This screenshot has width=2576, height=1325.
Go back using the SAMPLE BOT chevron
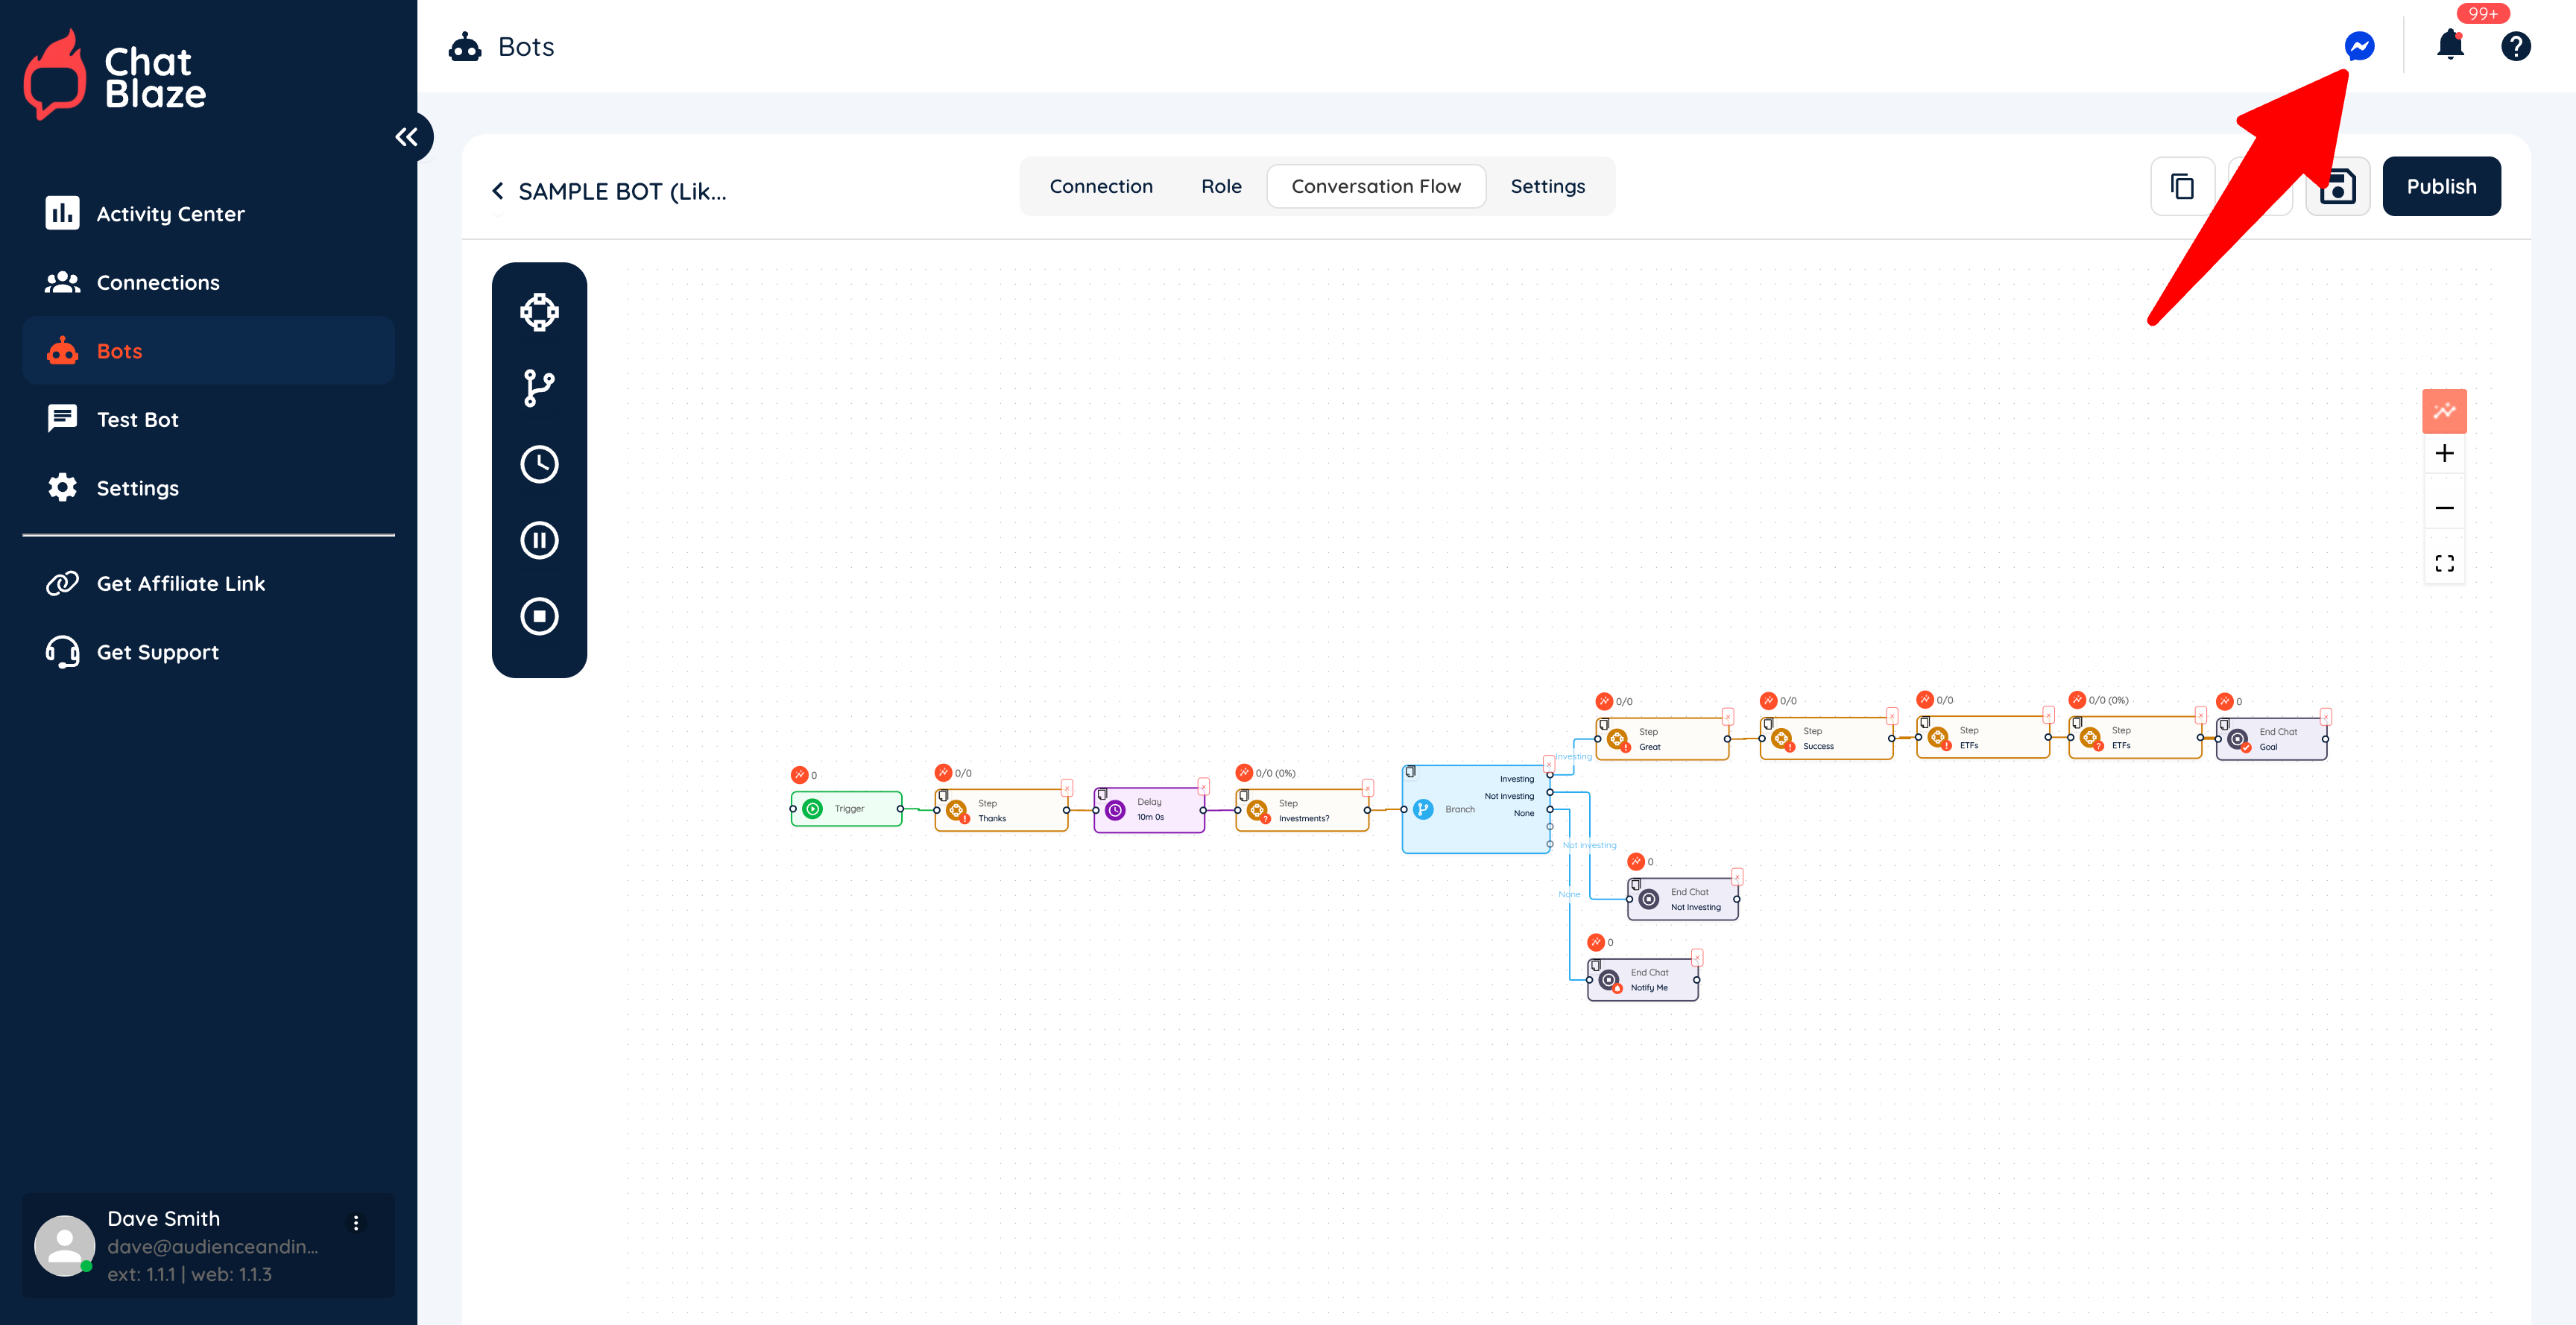[498, 191]
